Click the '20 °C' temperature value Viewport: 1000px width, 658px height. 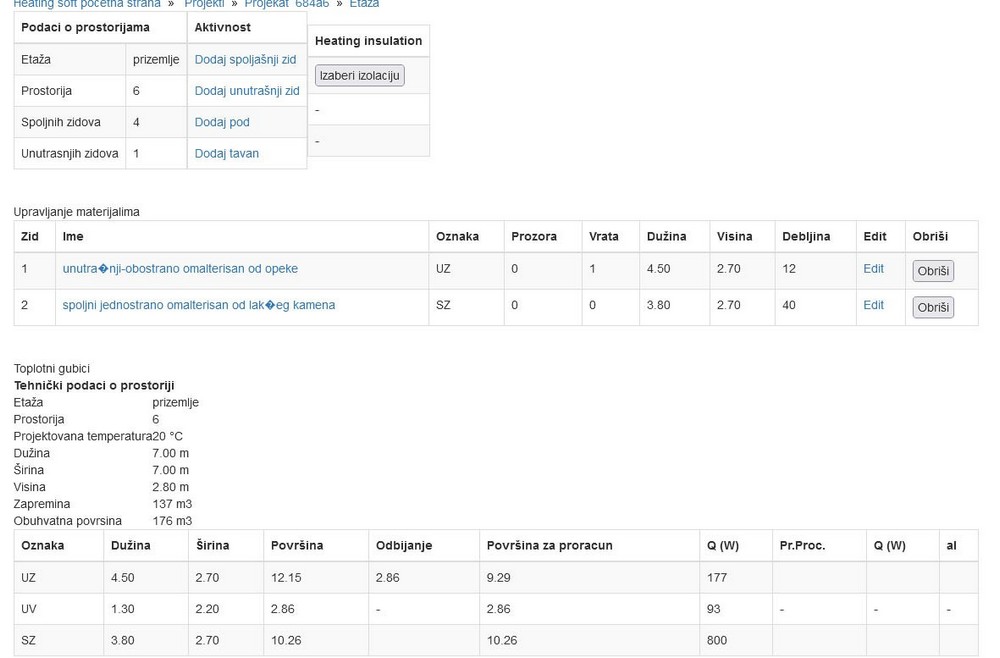tap(168, 436)
